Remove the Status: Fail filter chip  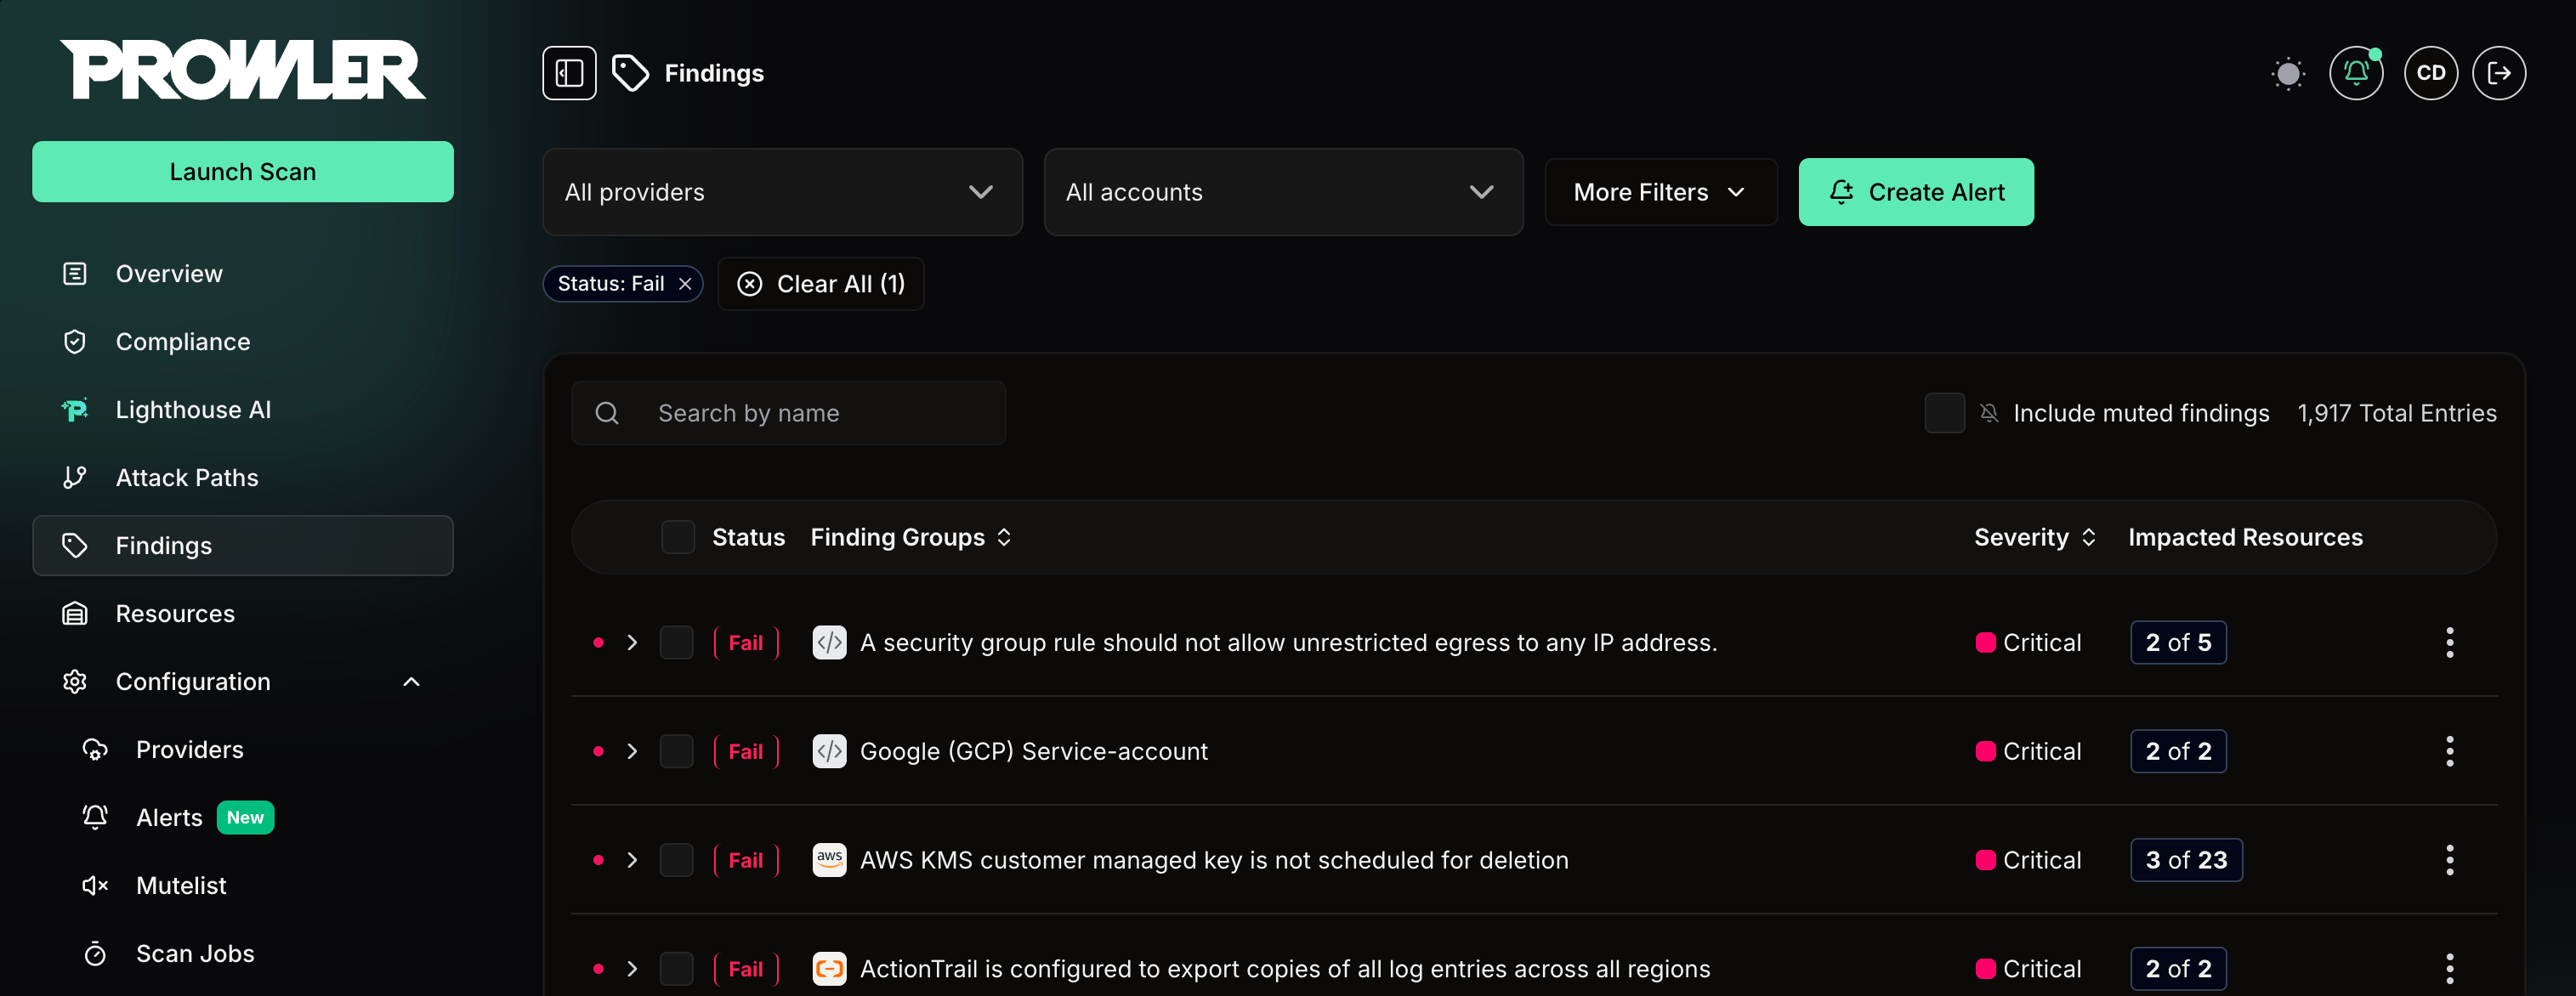(685, 284)
